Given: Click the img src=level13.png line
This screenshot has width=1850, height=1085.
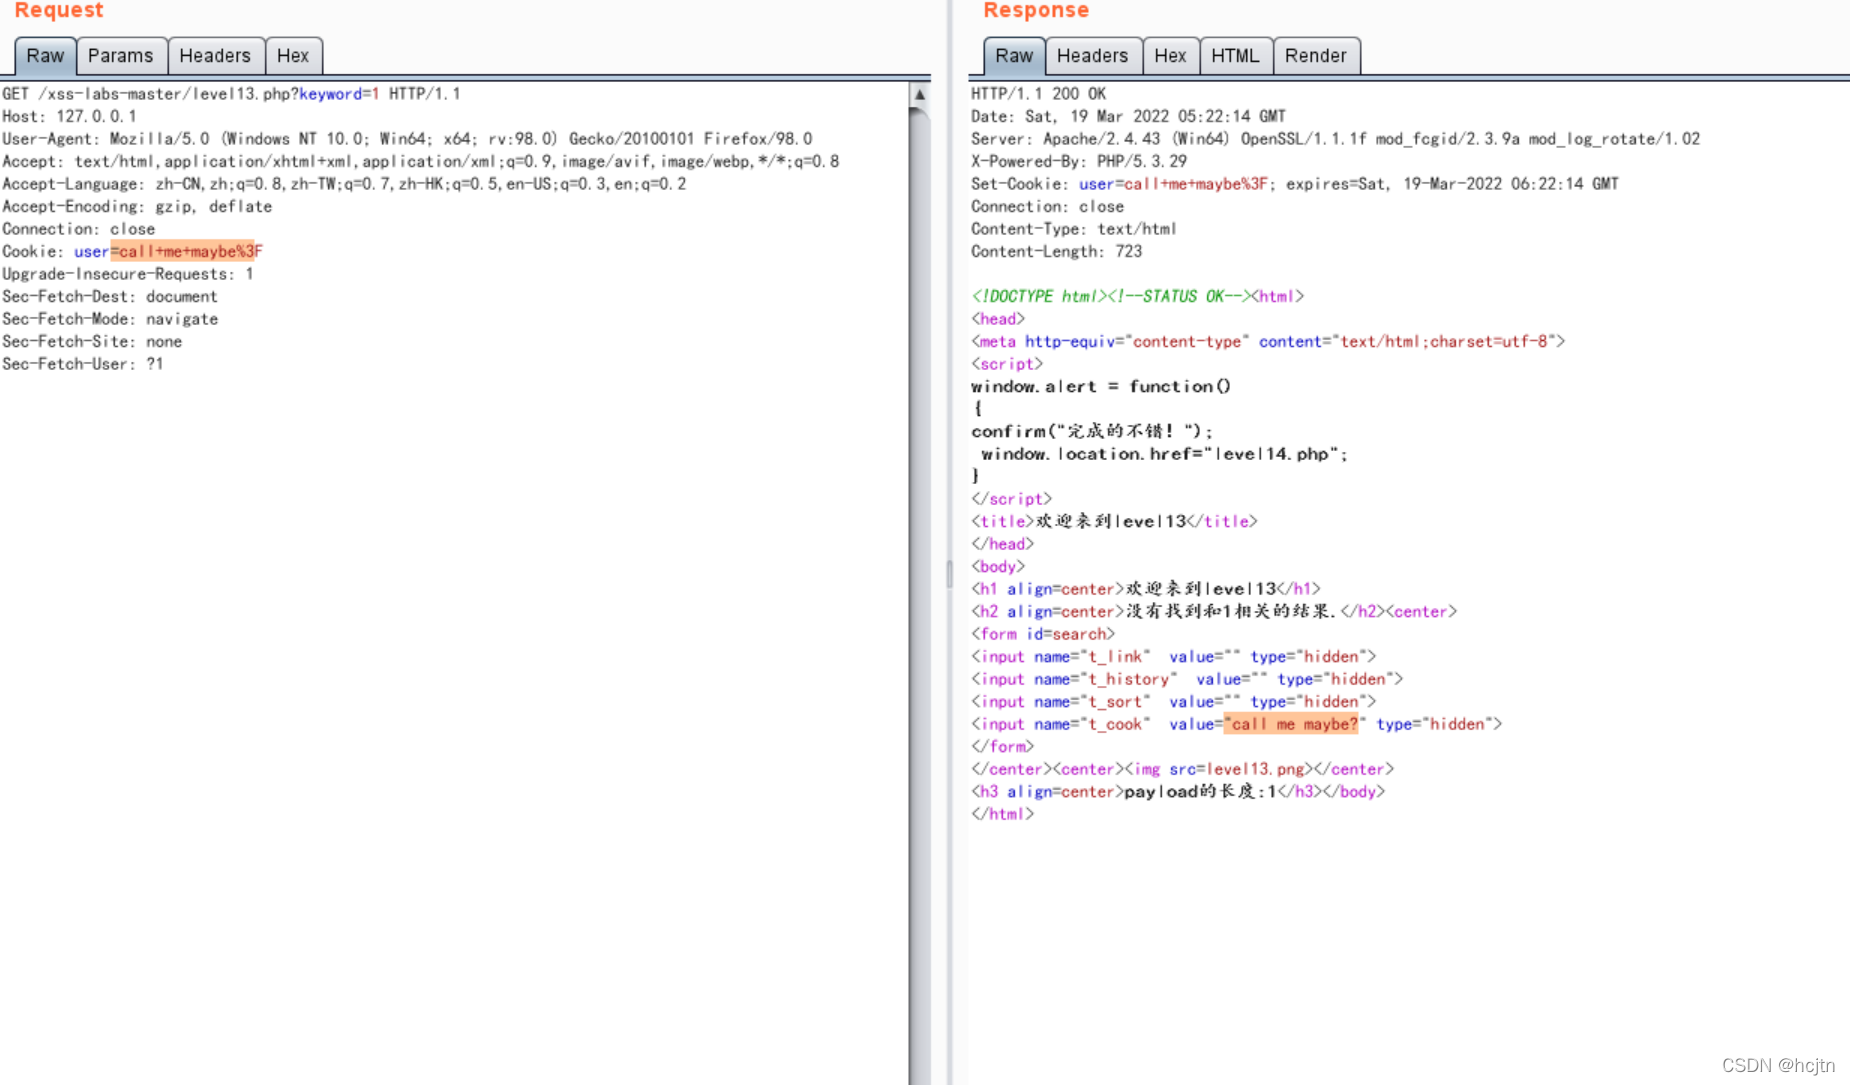Looking at the screenshot, I should point(1182,769).
